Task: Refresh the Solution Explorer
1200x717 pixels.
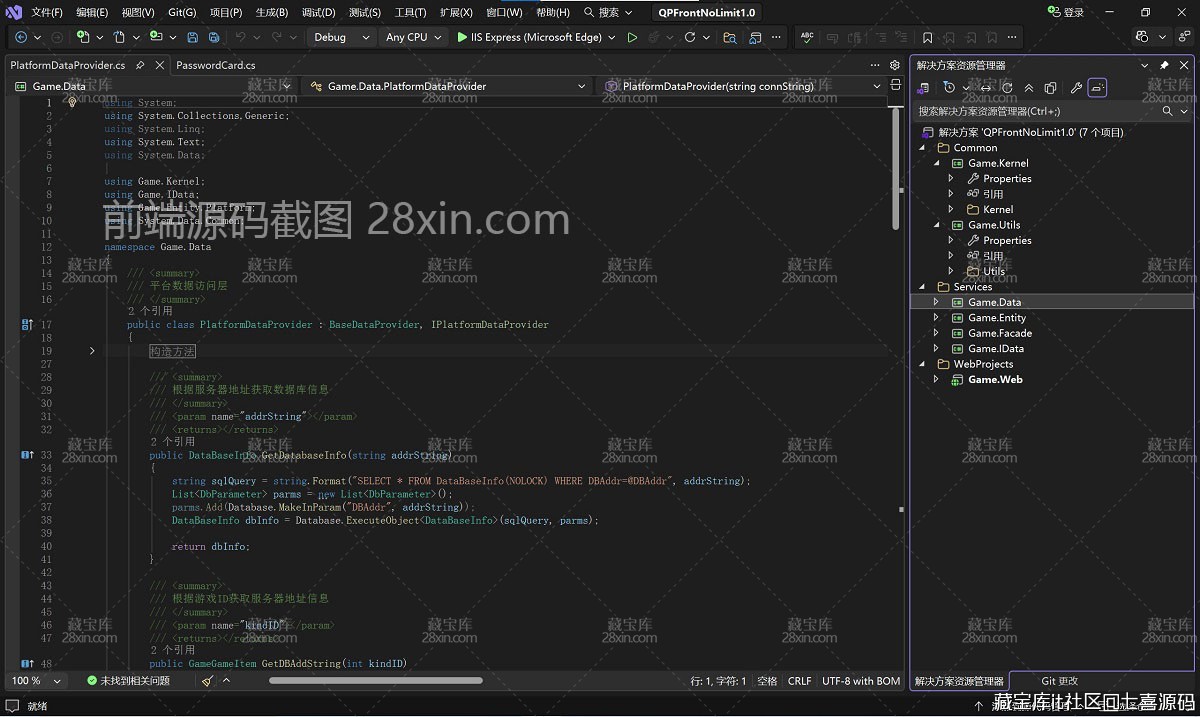Action: tap(1008, 87)
